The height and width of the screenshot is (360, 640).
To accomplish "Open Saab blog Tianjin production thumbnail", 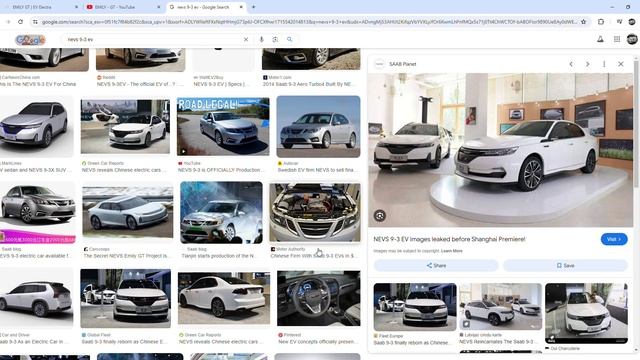I will 221,212.
